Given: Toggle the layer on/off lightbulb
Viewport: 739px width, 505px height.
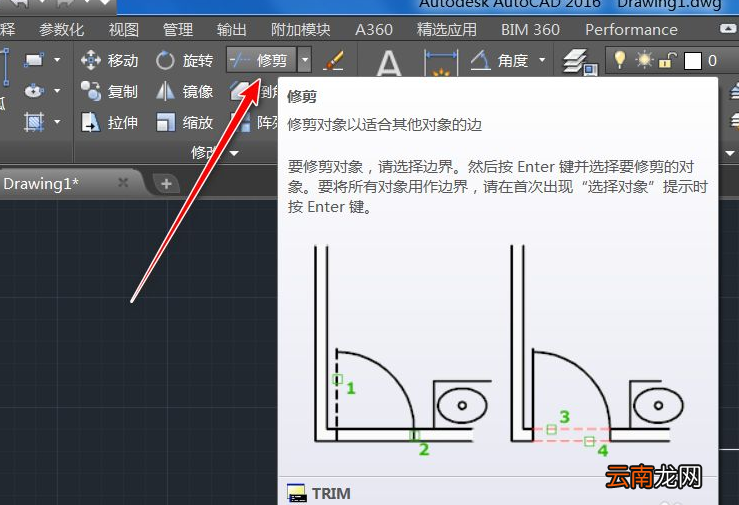Looking at the screenshot, I should pos(620,60).
